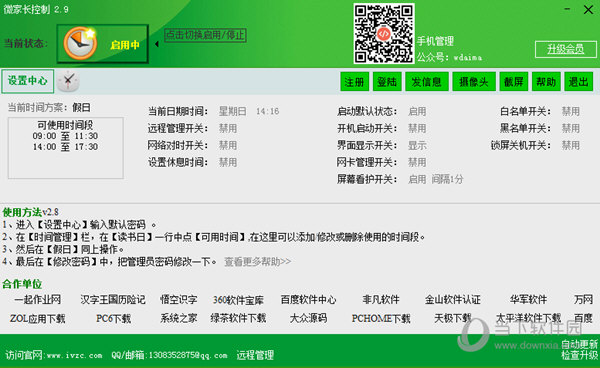Open the 摄像头 camera button

click(x=474, y=81)
